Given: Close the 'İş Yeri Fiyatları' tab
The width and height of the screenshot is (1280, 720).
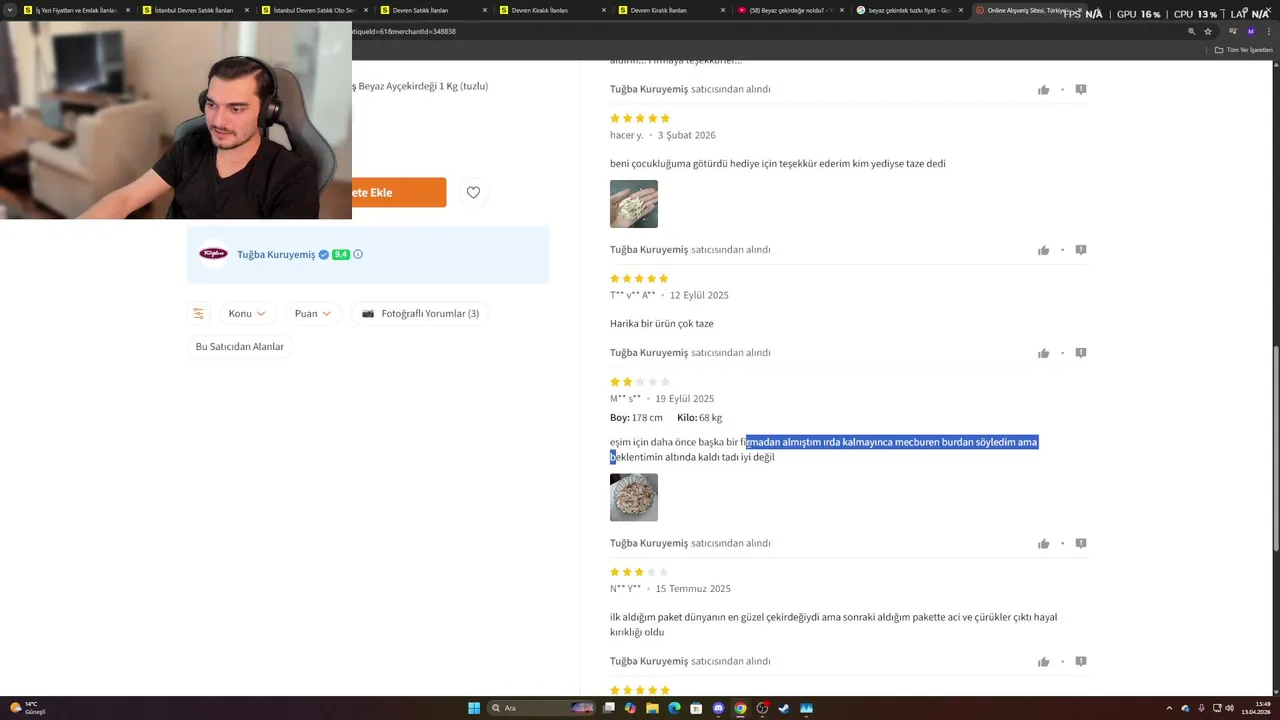Looking at the screenshot, I should [x=128, y=10].
